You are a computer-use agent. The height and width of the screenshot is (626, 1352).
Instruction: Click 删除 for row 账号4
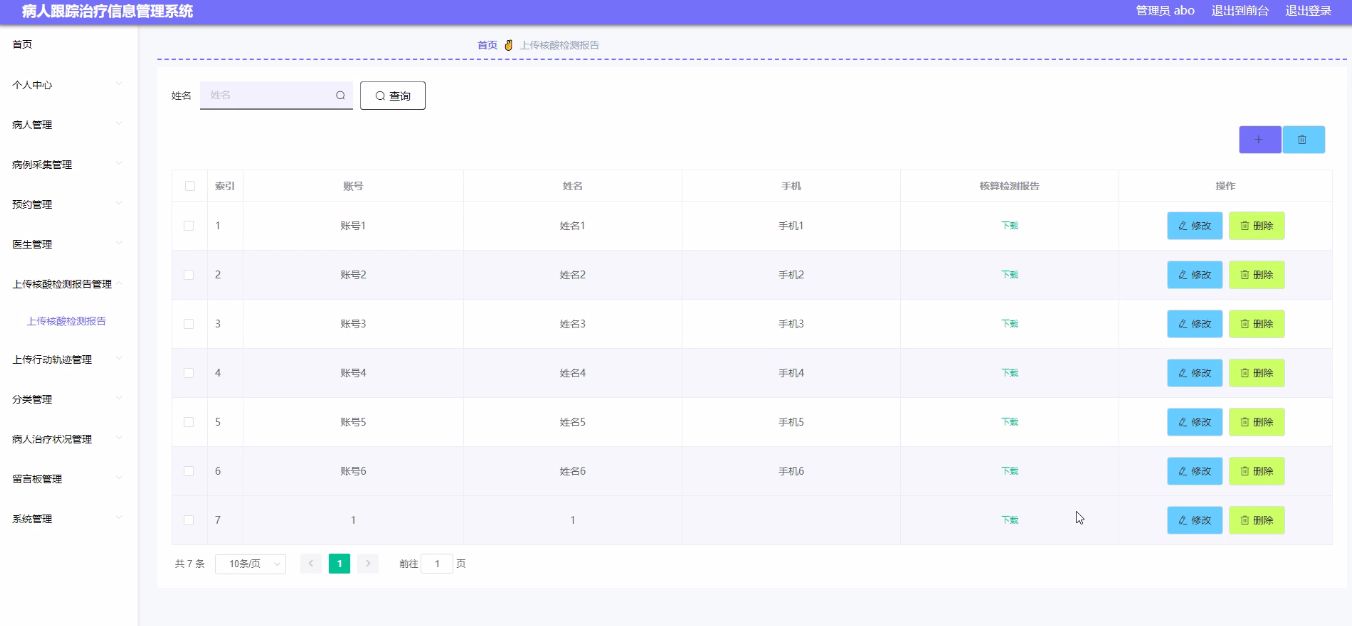pos(1257,373)
